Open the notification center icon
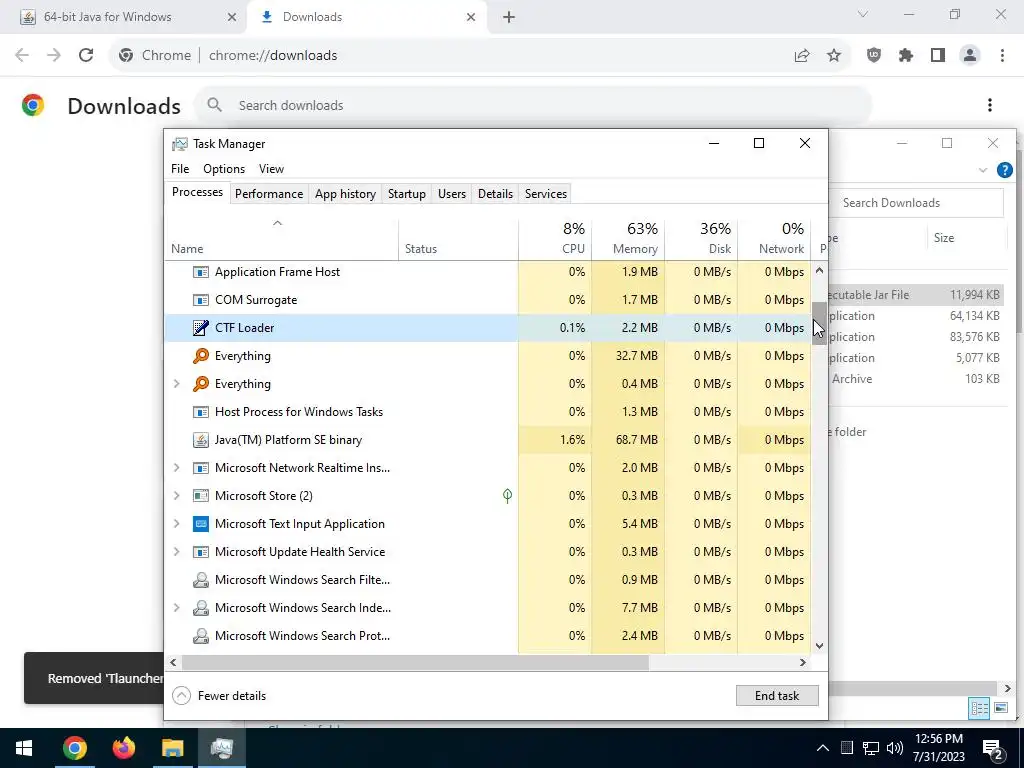 pyautogui.click(x=993, y=748)
